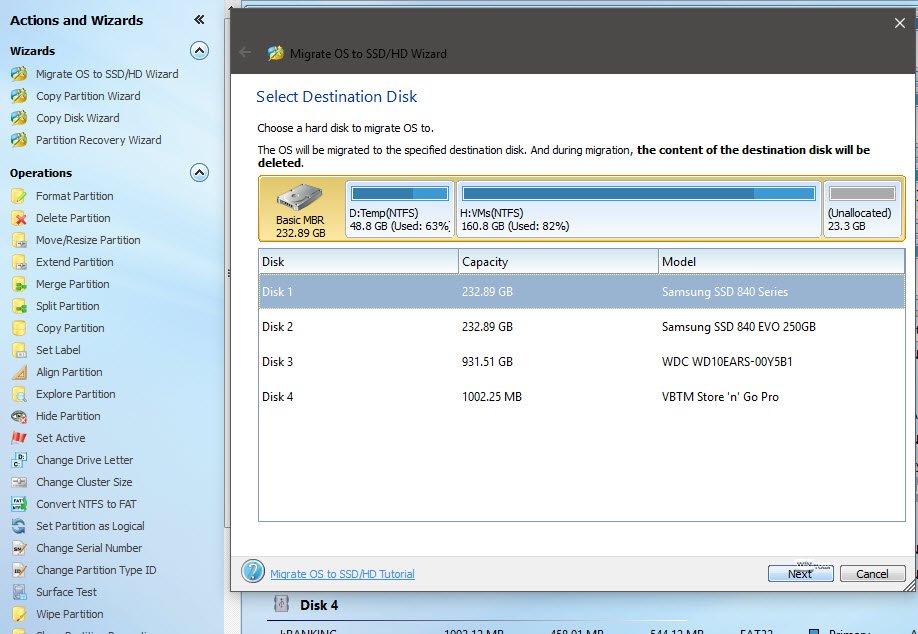918x634 pixels.
Task: Collapse the Operations section
Action: 199,173
